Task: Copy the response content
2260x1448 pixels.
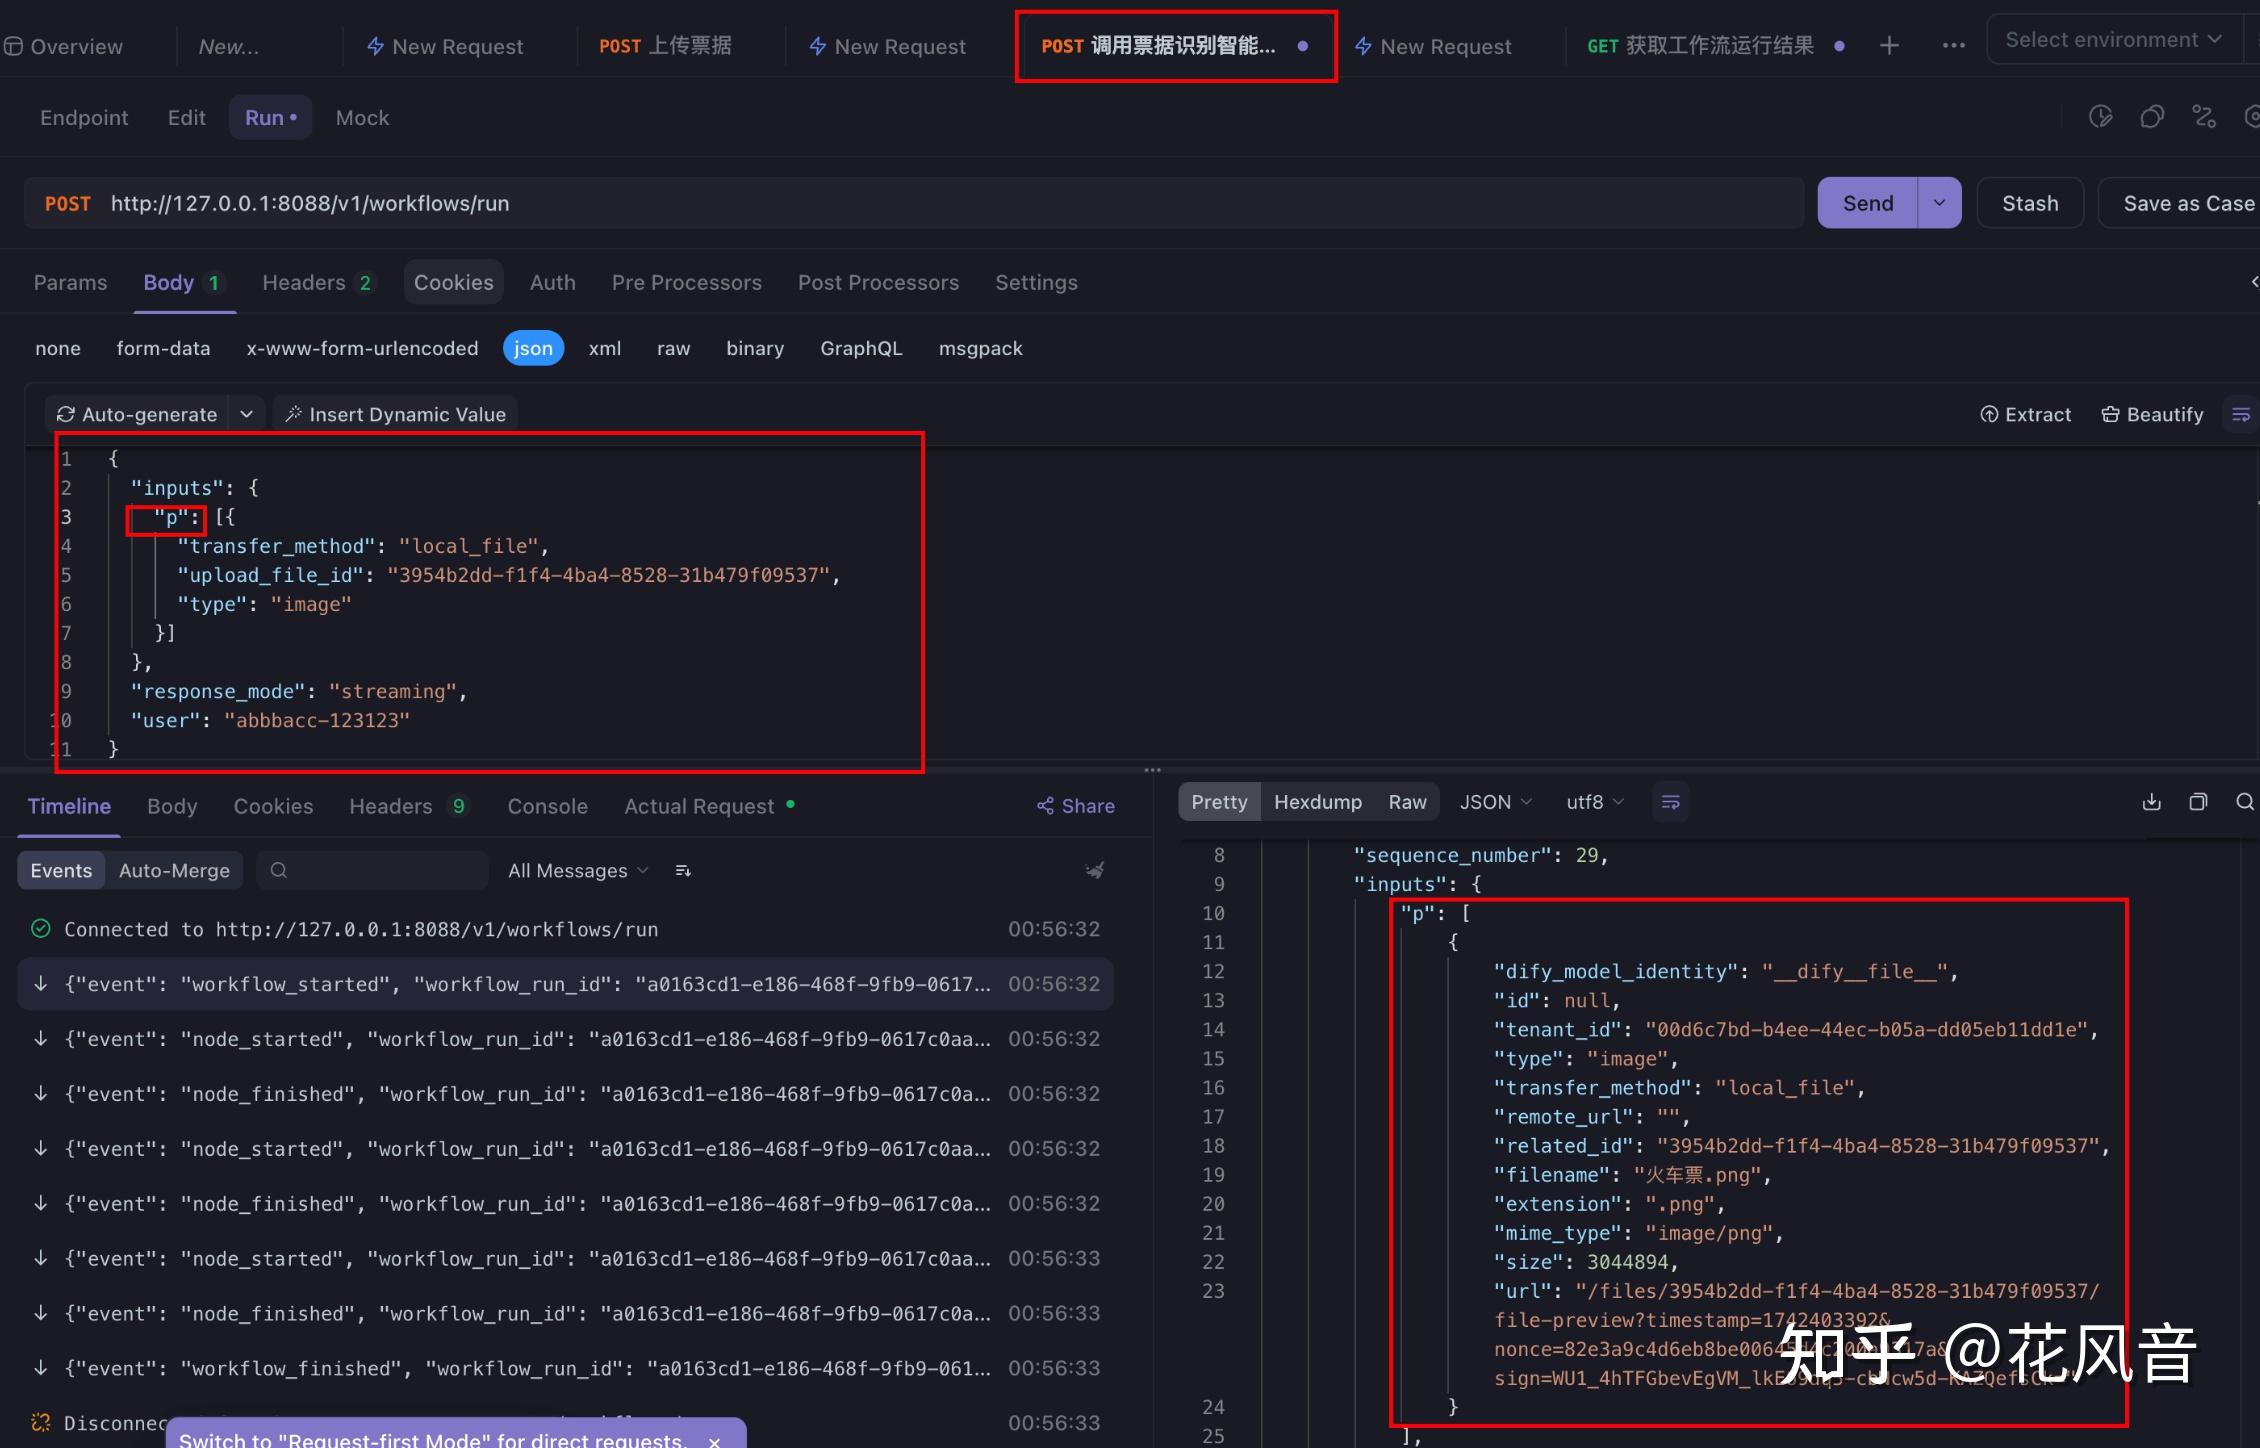Action: (x=2197, y=801)
